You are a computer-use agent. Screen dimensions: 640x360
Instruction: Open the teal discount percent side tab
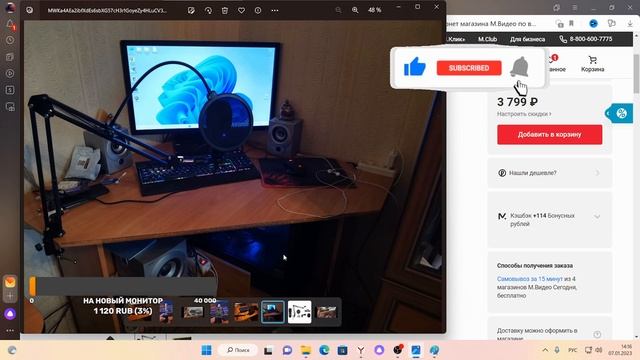click(x=619, y=113)
